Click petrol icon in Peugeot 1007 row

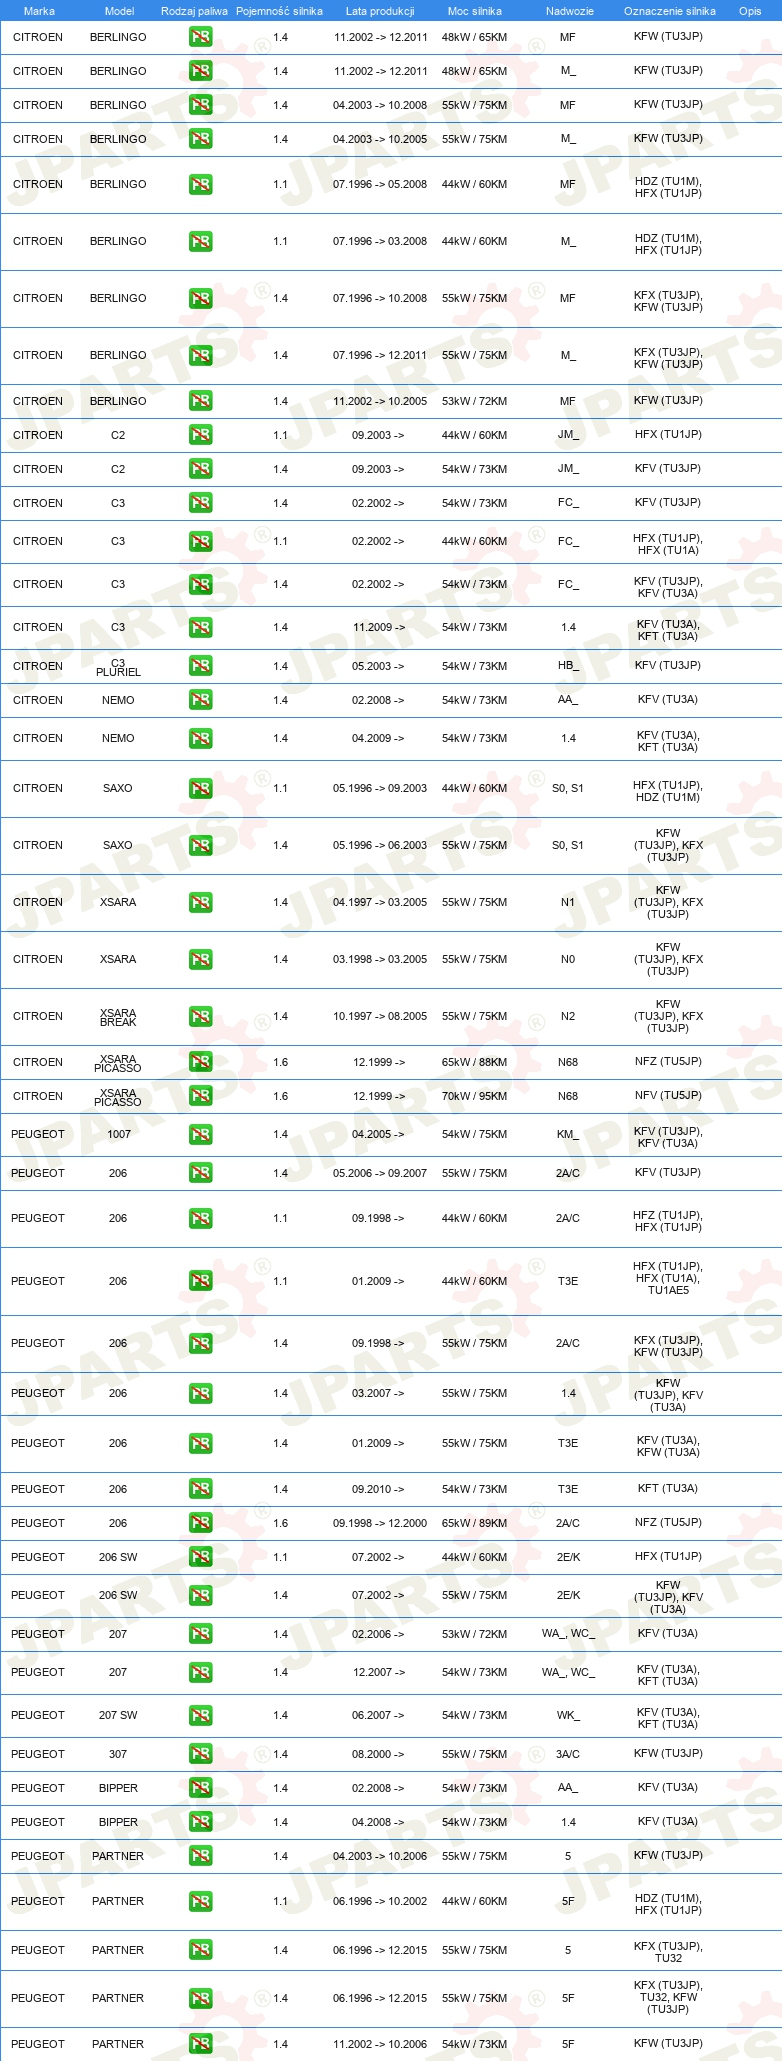201,1134
